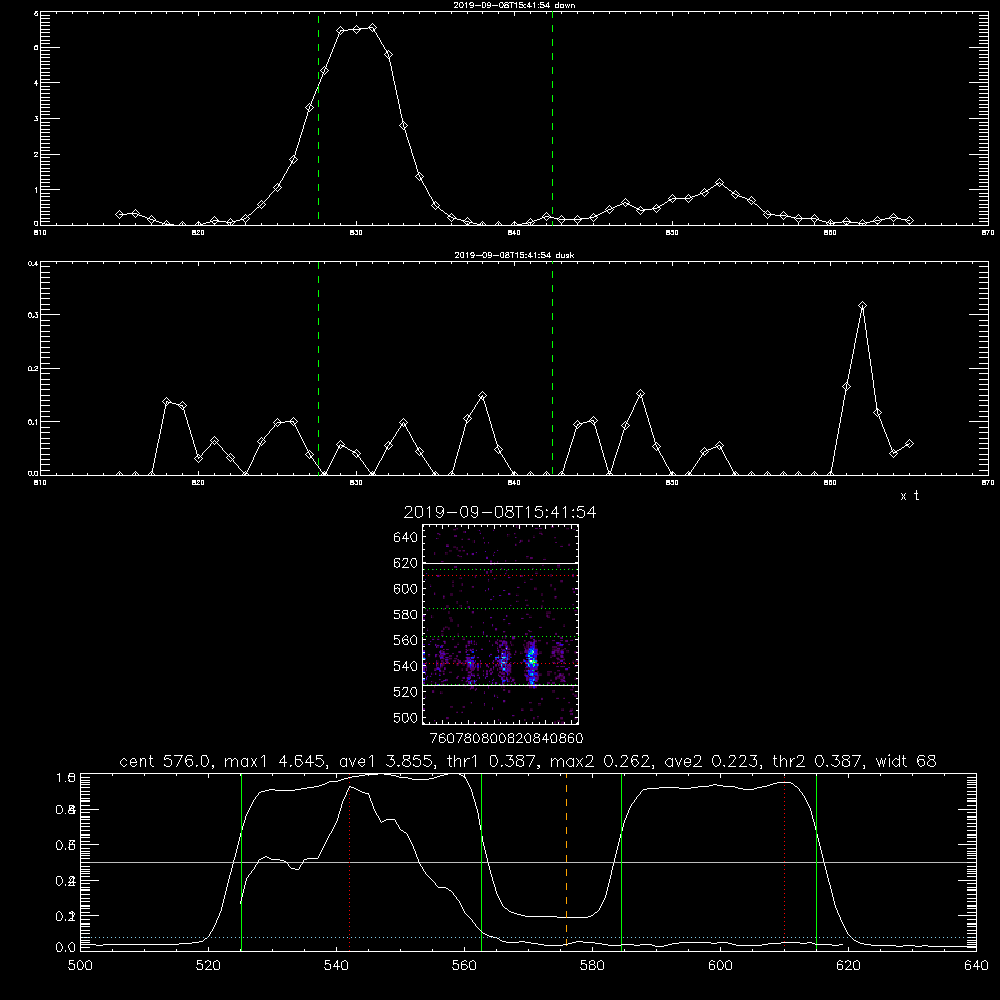Click the bottom plot x-axis label '580'
This screenshot has width=1000, height=1000.
[x=592, y=966]
